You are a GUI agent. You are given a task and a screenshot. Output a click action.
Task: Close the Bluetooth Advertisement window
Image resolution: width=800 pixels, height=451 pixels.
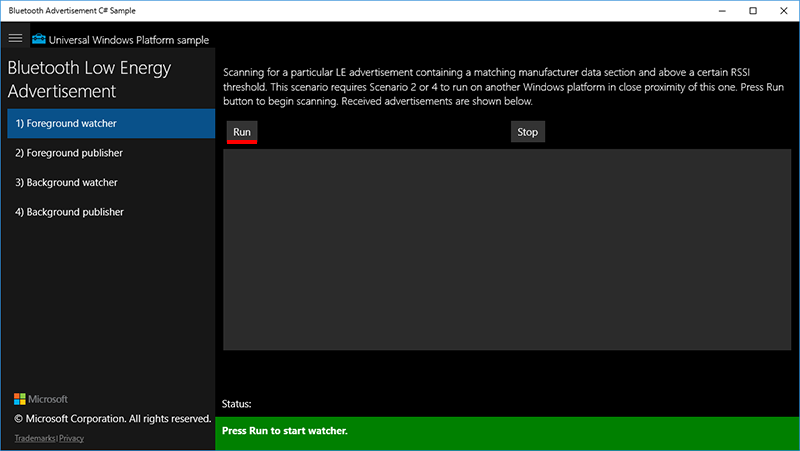(784, 11)
